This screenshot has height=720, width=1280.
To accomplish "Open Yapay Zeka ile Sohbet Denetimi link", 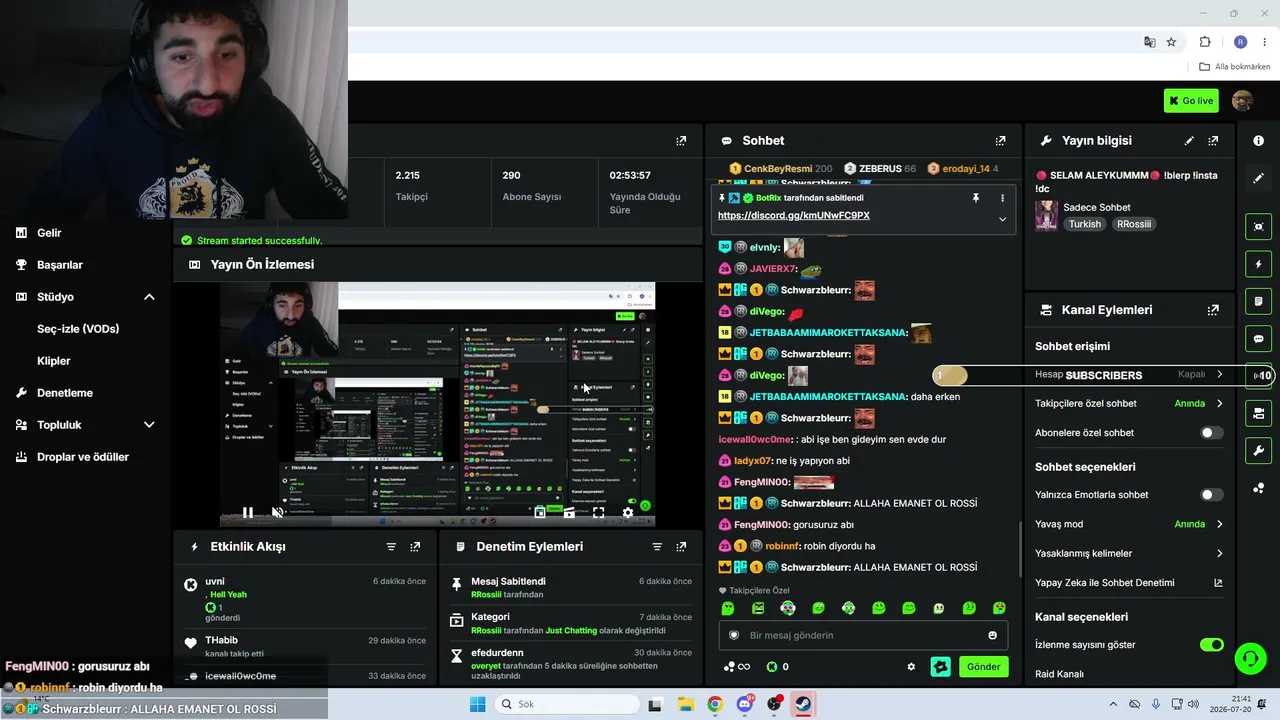I will [x=1129, y=583].
